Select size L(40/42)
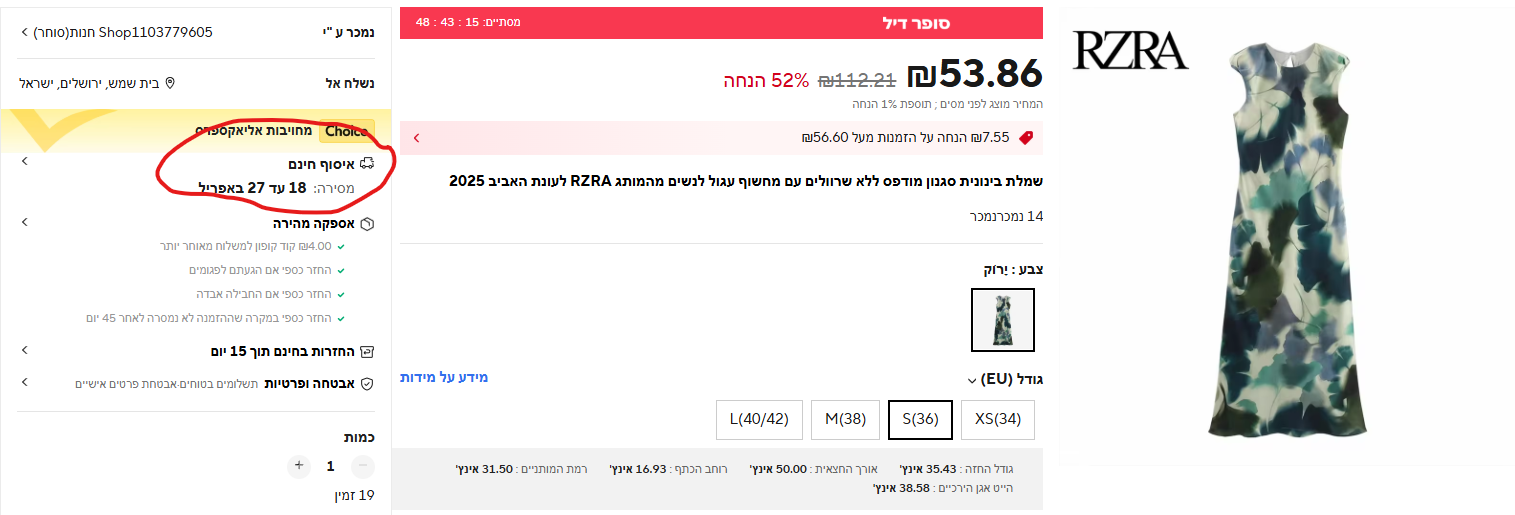Image resolution: width=1515 pixels, height=515 pixels. [x=759, y=419]
